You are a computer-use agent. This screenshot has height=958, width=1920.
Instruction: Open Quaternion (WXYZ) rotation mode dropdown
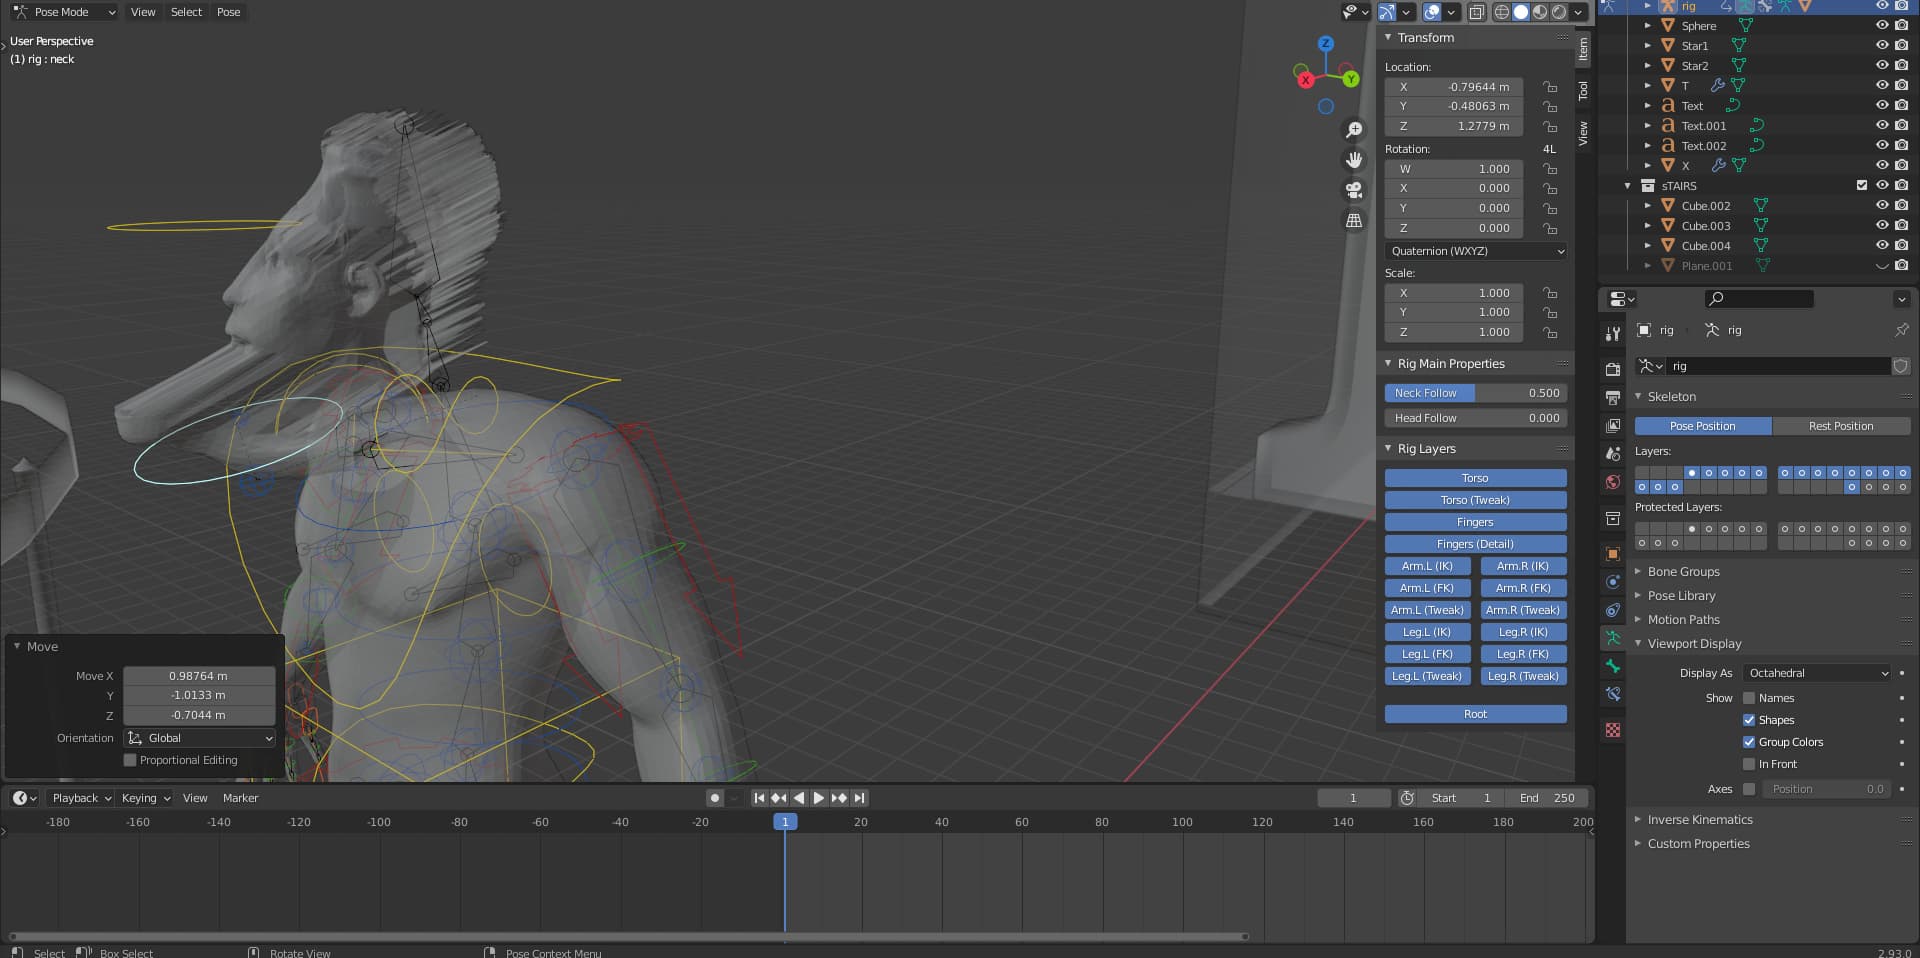(x=1475, y=251)
